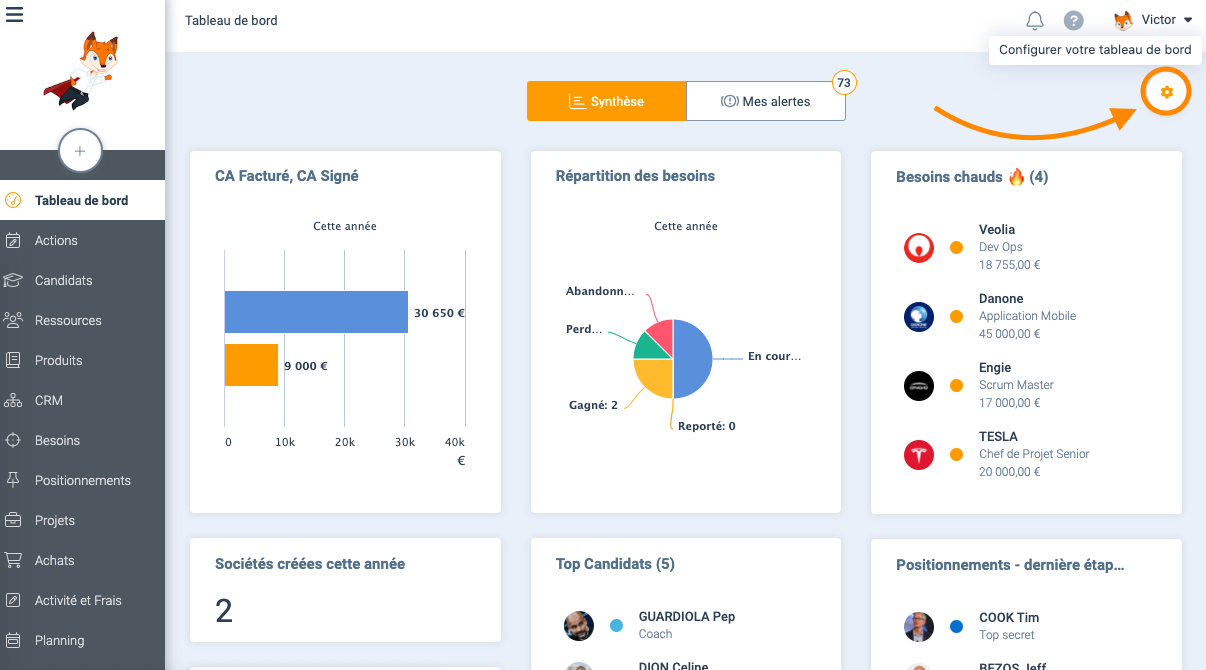Click the Répartition des besoins heading

click(x=635, y=176)
